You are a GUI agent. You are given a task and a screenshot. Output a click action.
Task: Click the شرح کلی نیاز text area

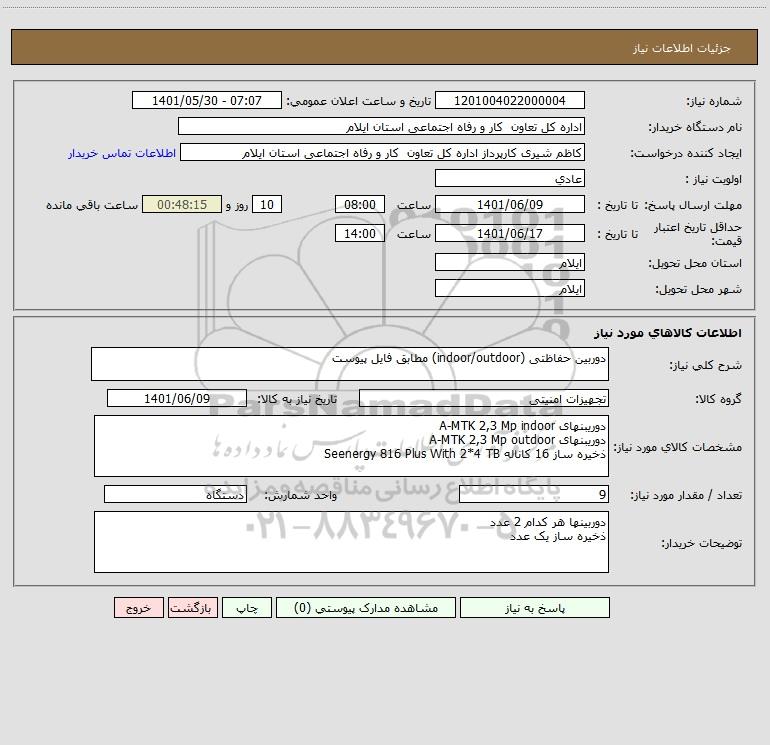(350, 364)
